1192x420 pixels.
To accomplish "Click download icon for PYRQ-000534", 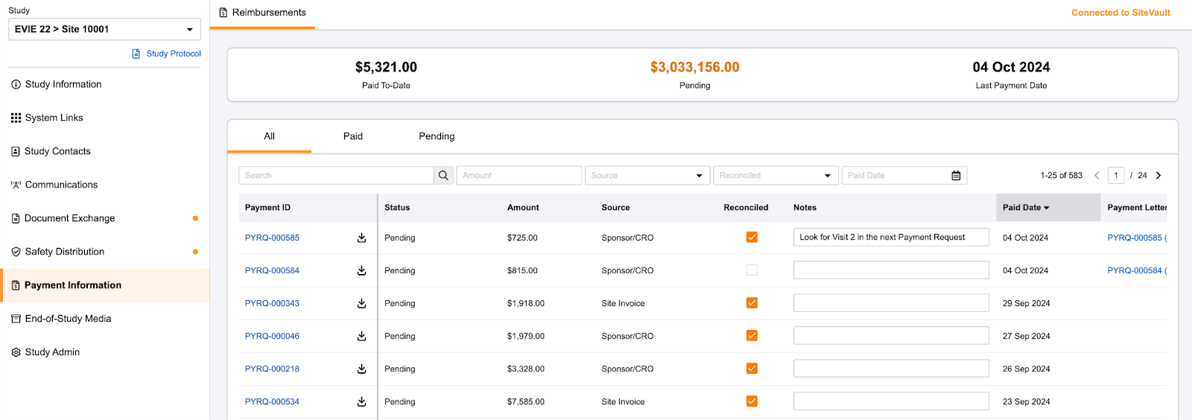I will (362, 402).
